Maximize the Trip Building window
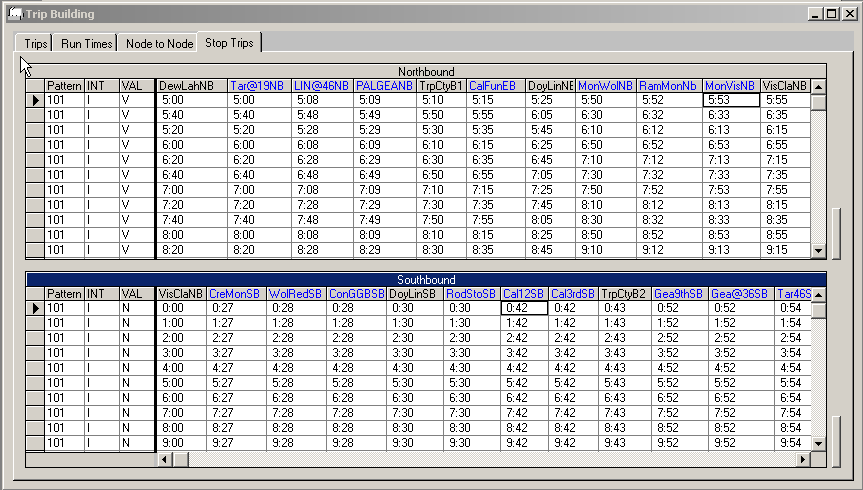This screenshot has width=863, height=490. click(x=832, y=14)
